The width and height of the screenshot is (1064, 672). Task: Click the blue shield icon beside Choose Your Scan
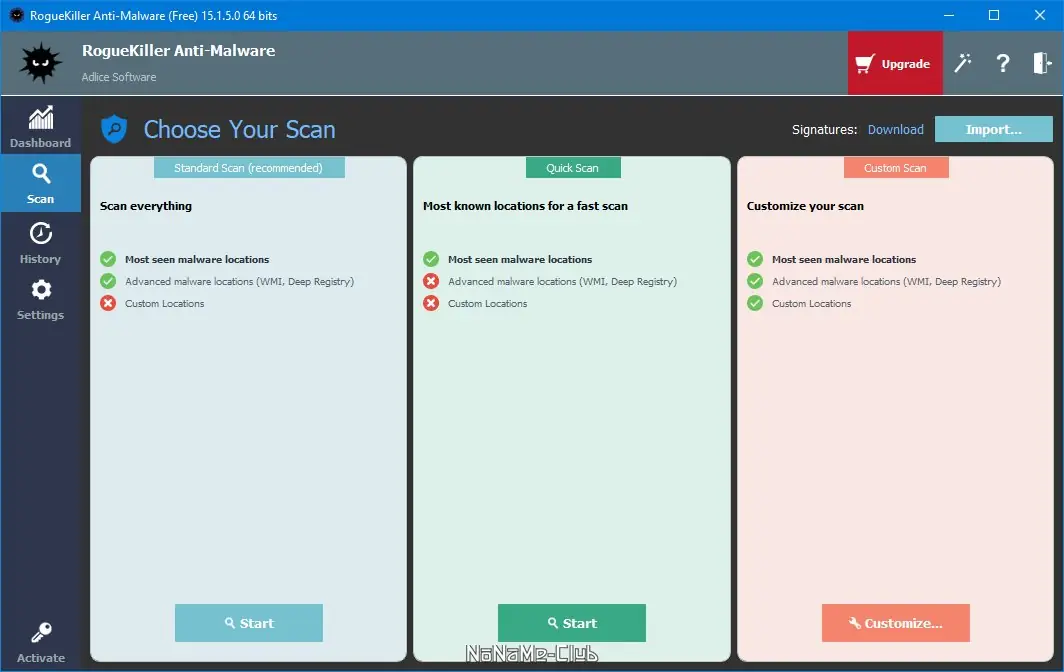[114, 128]
